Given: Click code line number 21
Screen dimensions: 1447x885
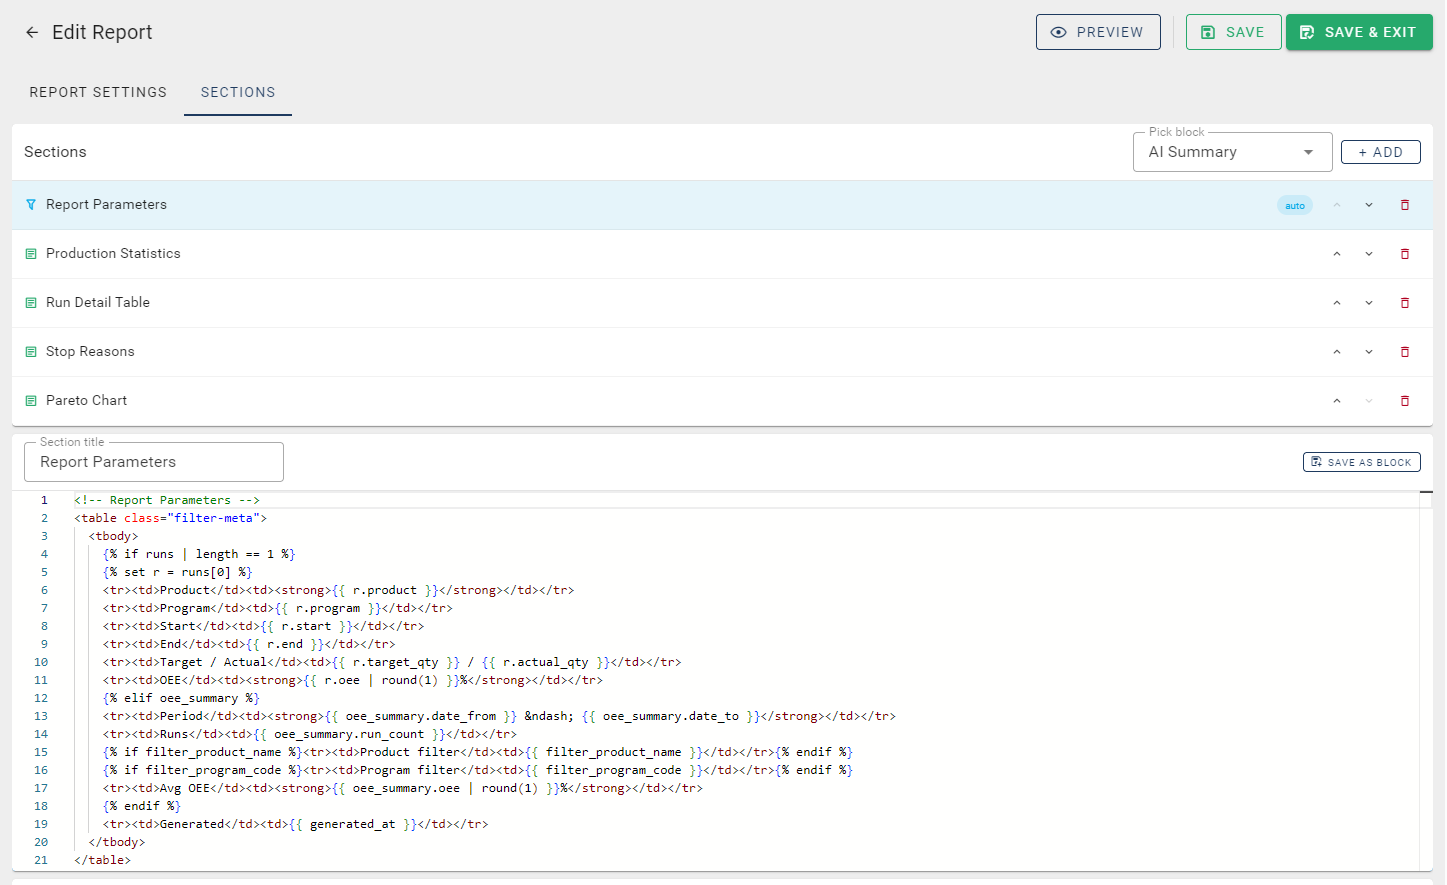Looking at the screenshot, I should pyautogui.click(x=41, y=860).
